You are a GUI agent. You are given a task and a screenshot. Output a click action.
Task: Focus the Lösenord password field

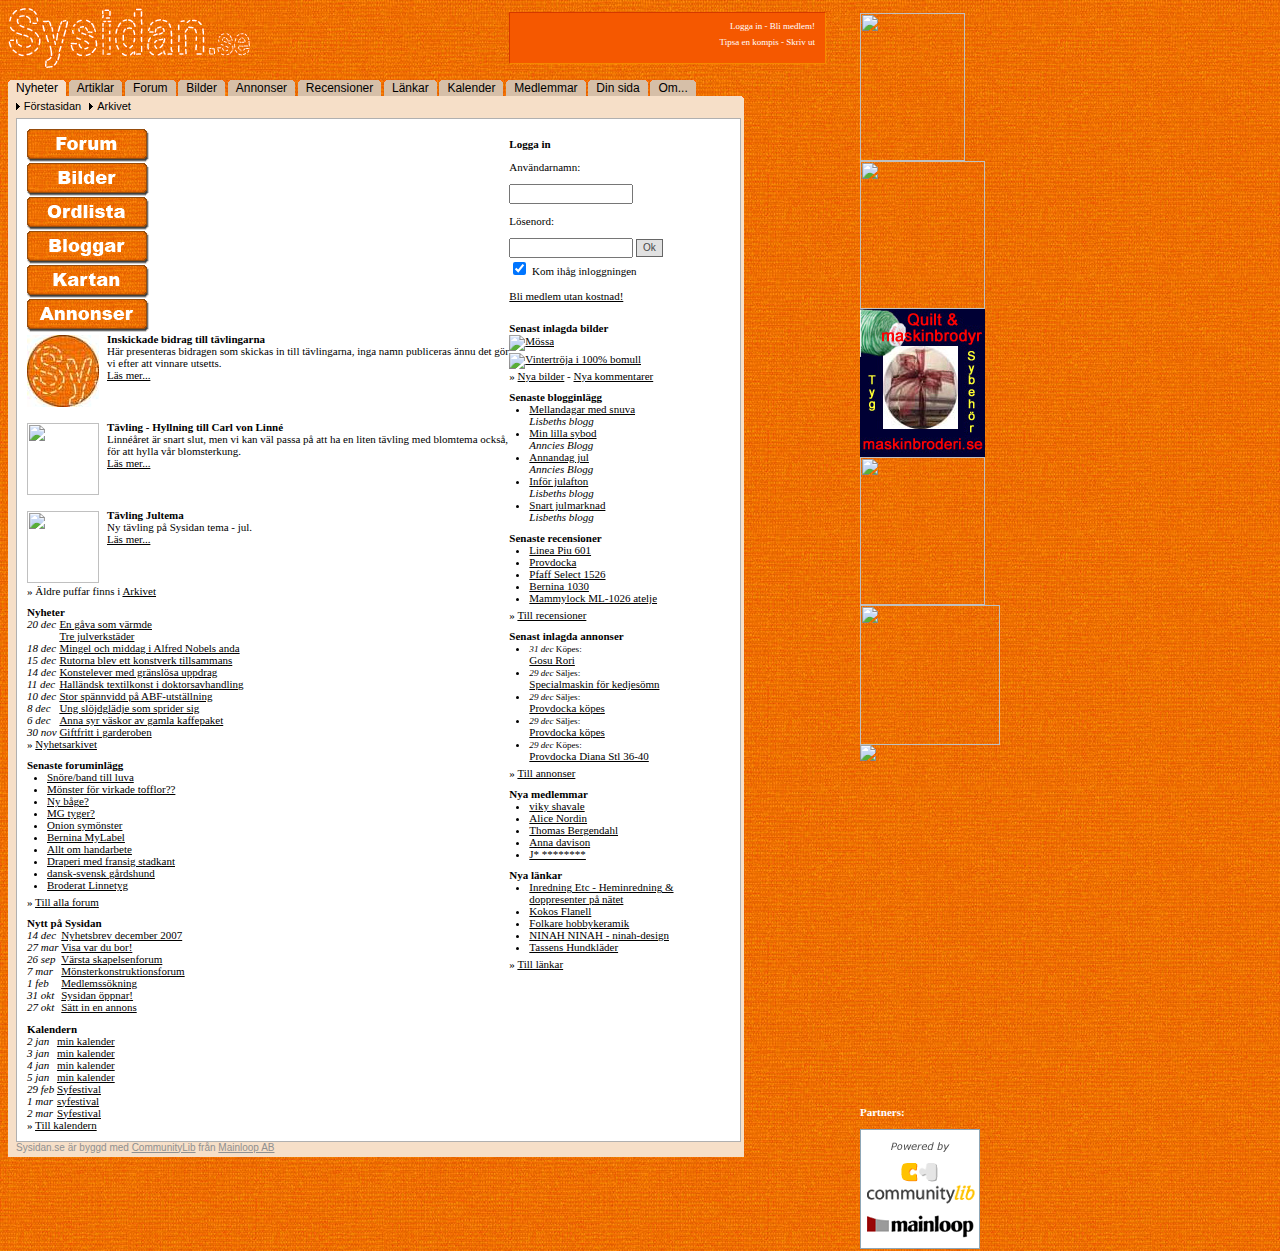tap(571, 248)
